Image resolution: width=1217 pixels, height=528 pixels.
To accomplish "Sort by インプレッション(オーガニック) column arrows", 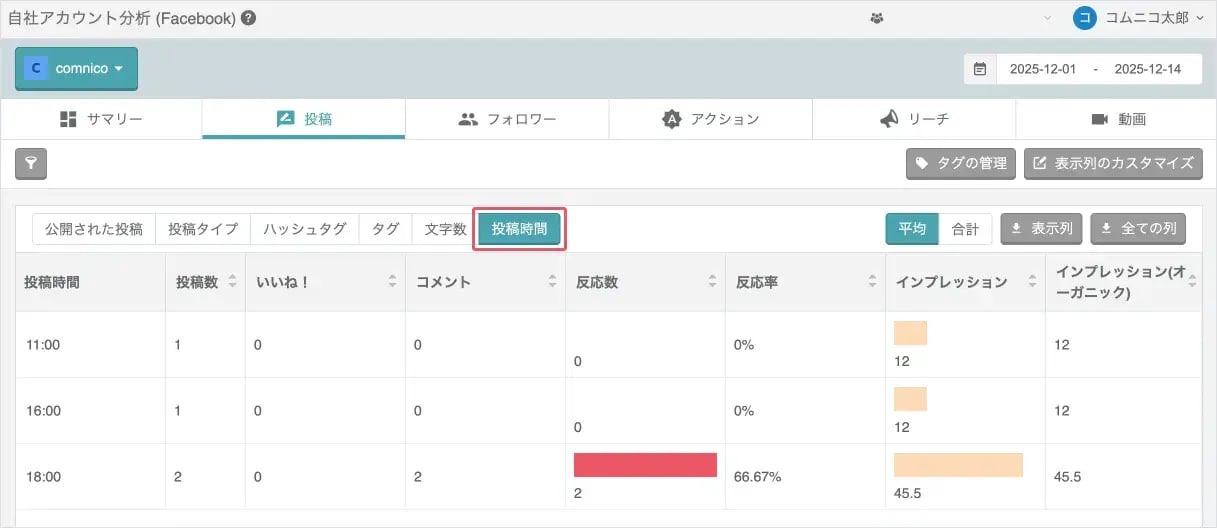I will (x=1191, y=282).
